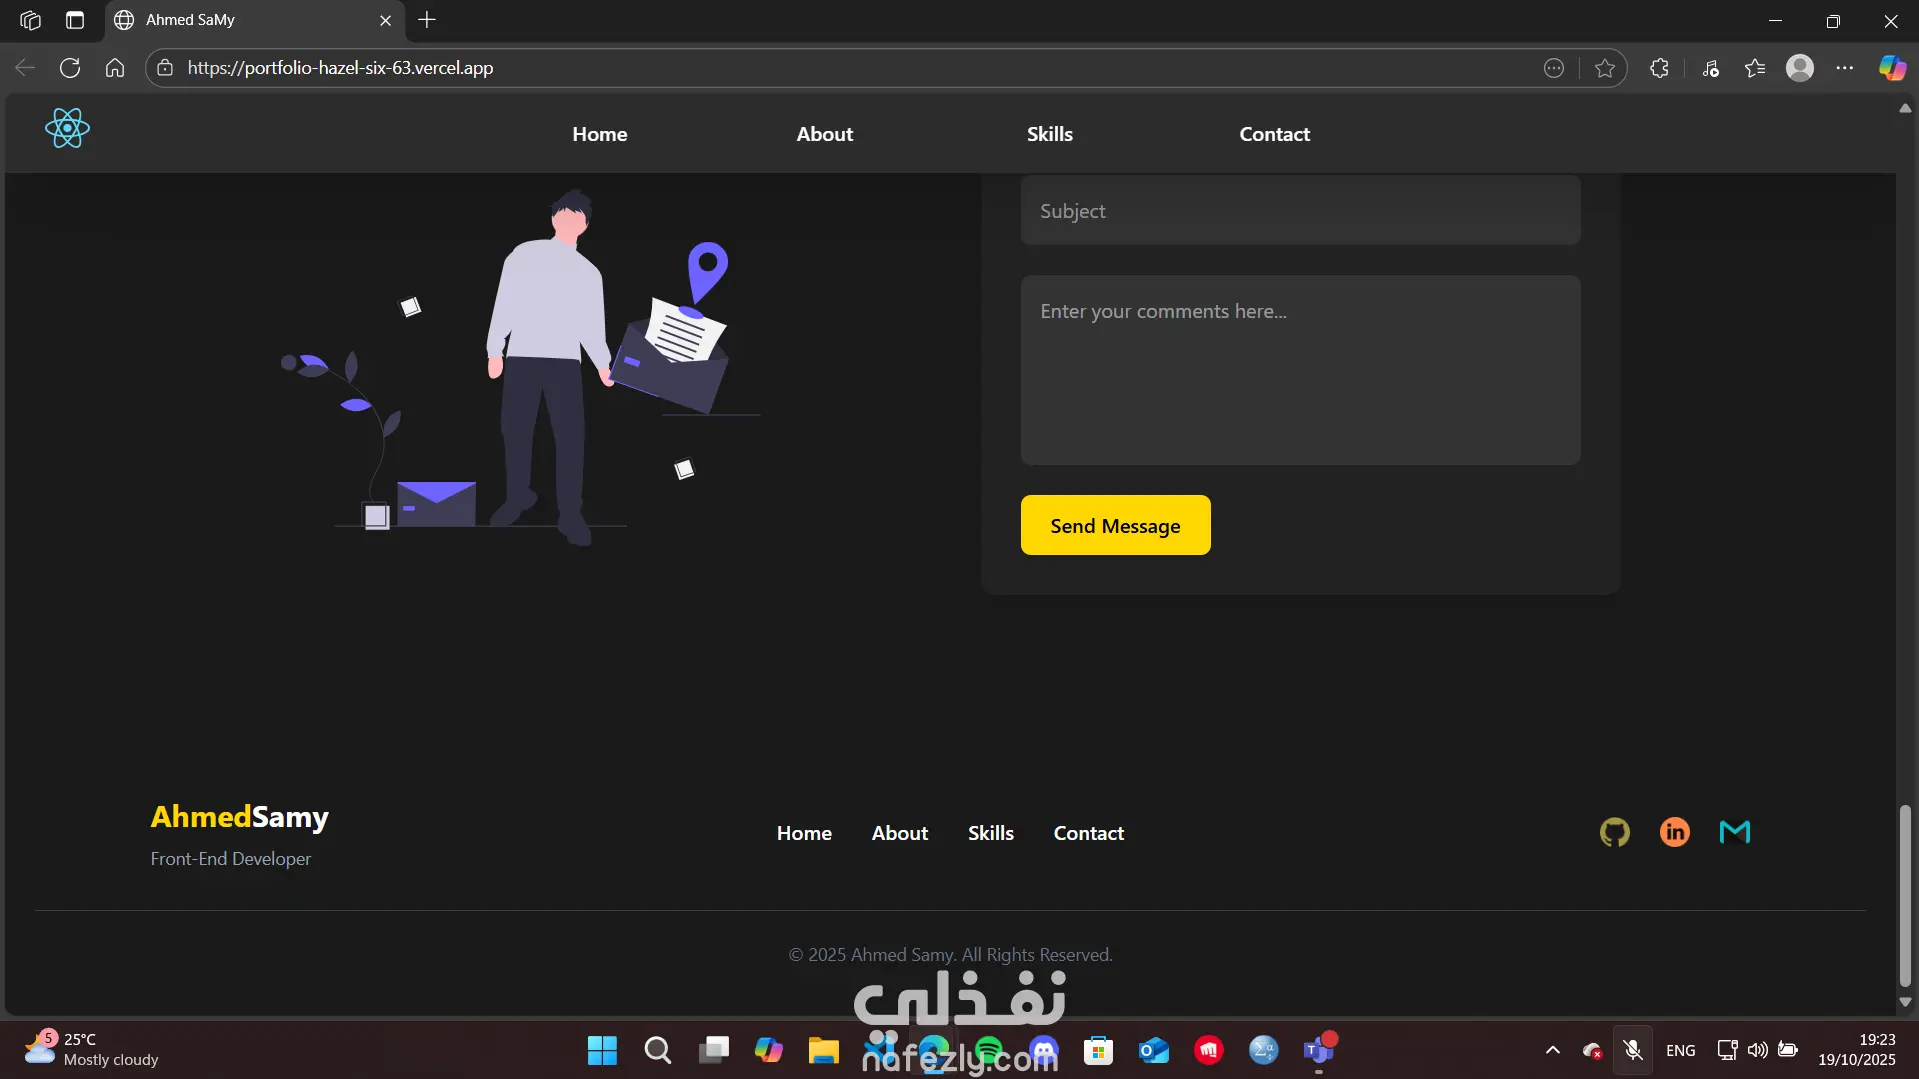Click the Home link in the footer
1919x1079 pixels.
pos(804,833)
